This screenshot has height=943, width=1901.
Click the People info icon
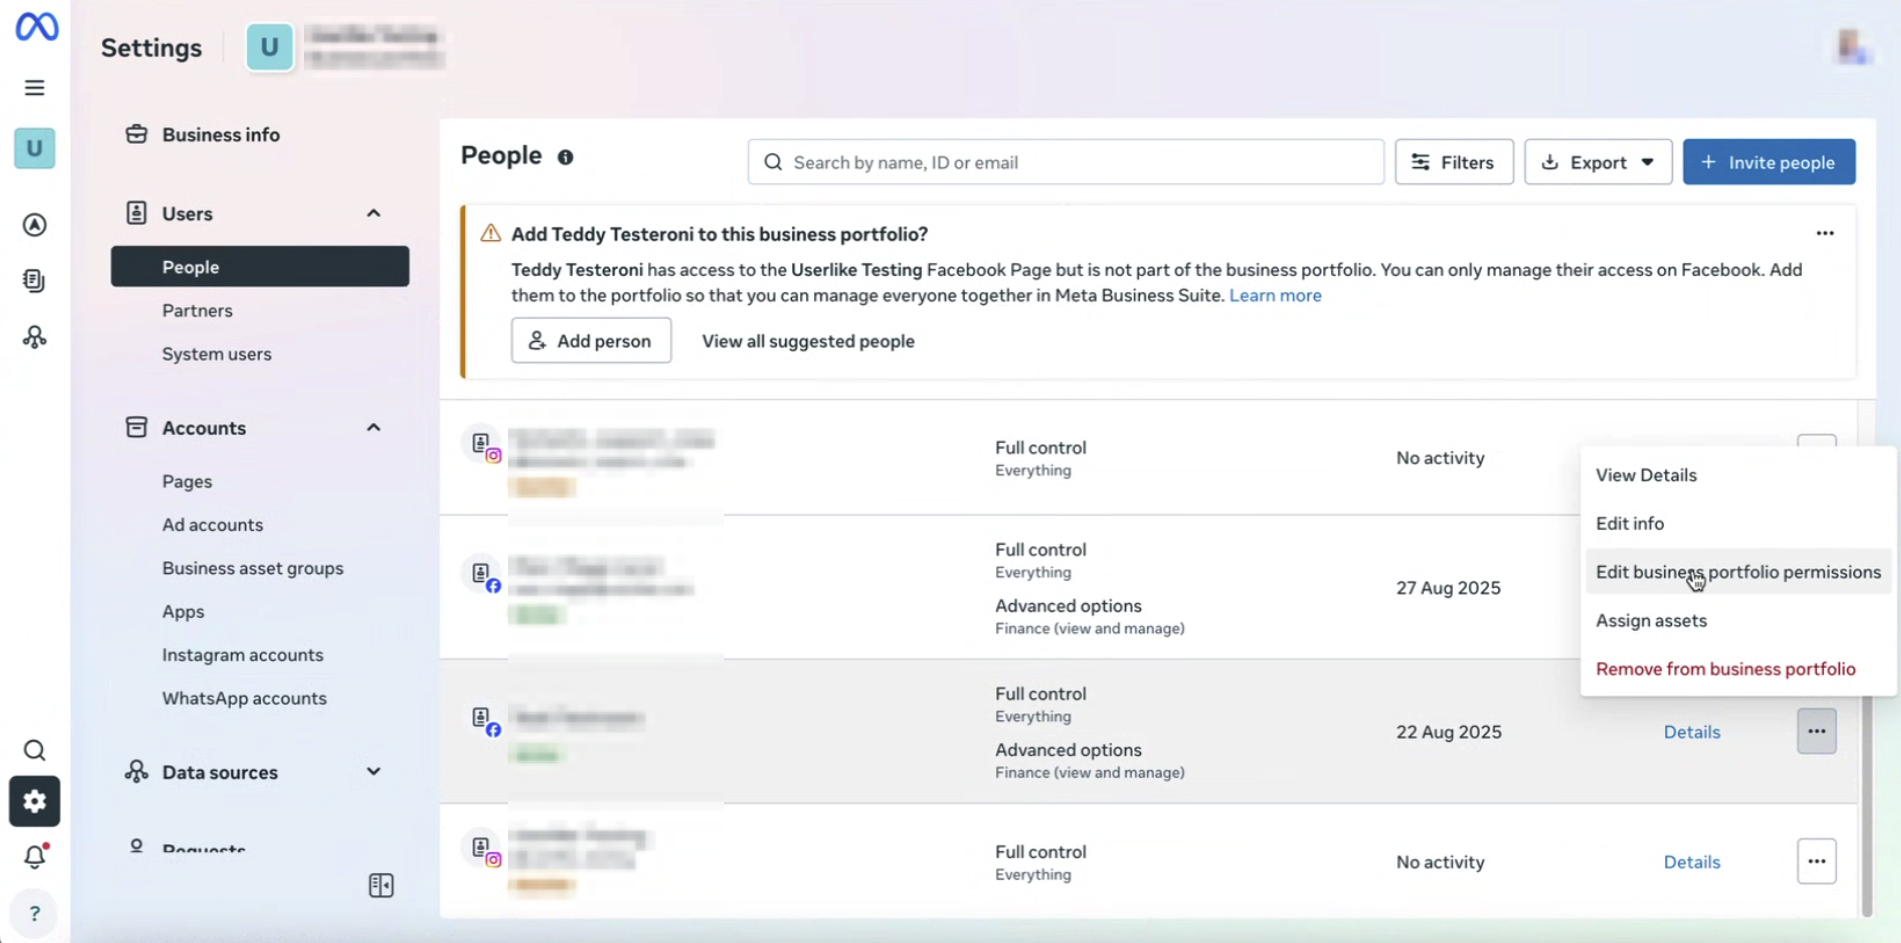click(565, 157)
